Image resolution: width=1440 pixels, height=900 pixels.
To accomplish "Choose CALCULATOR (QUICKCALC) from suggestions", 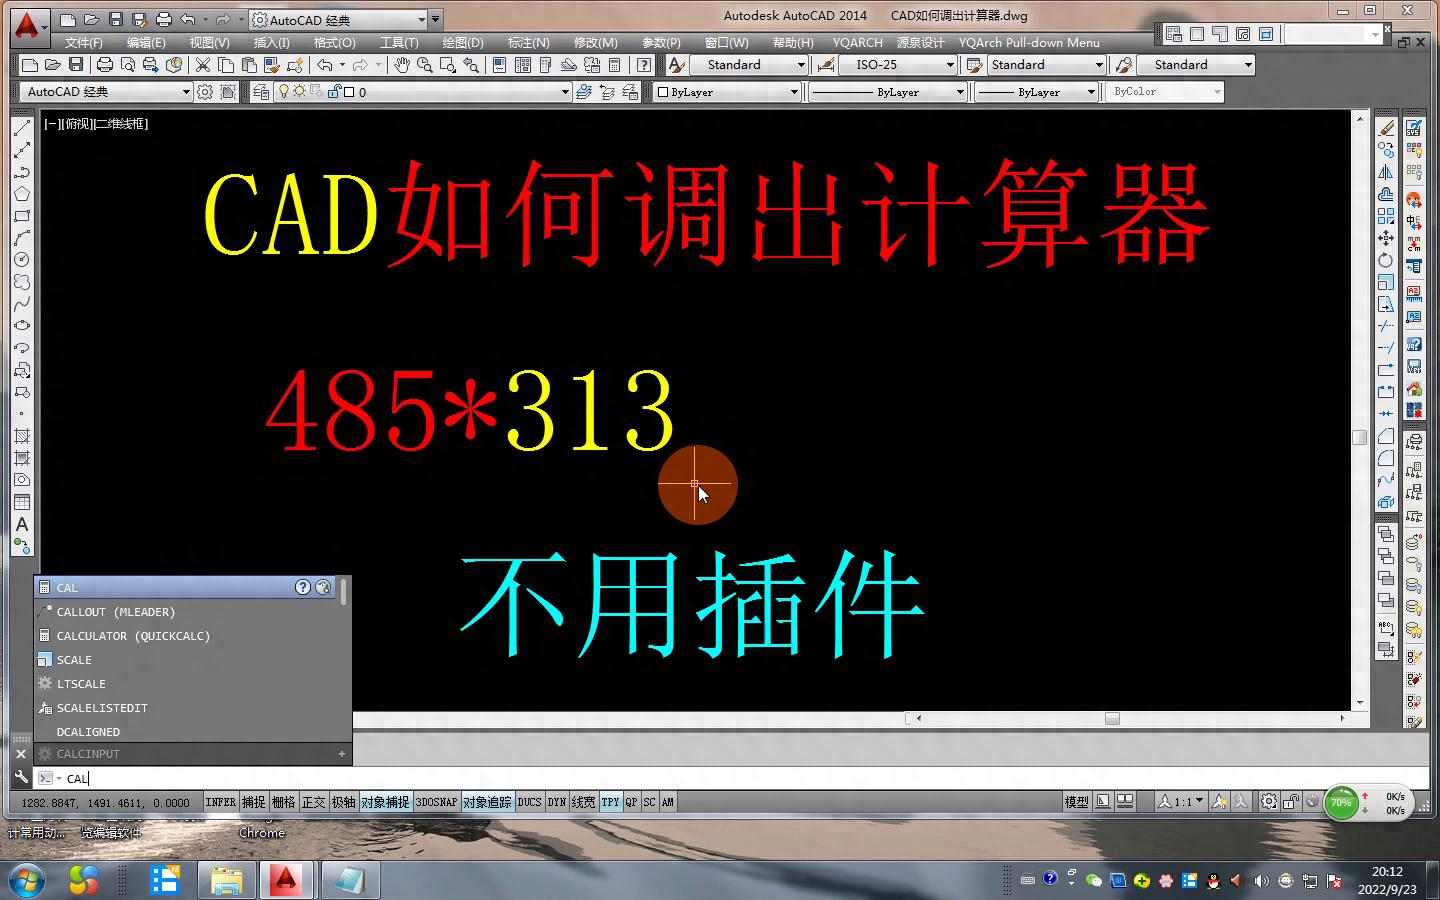I will tap(133, 636).
